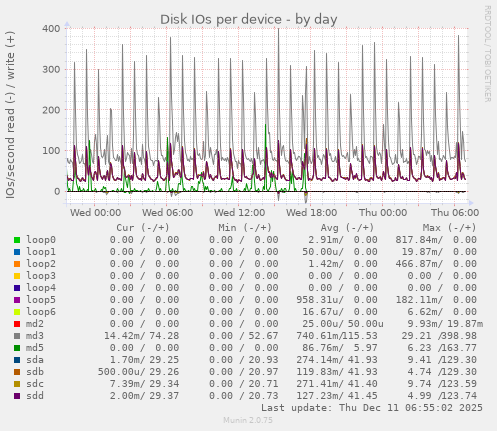
Task: Click the md5 dark green legend swatch
Action: (17, 348)
